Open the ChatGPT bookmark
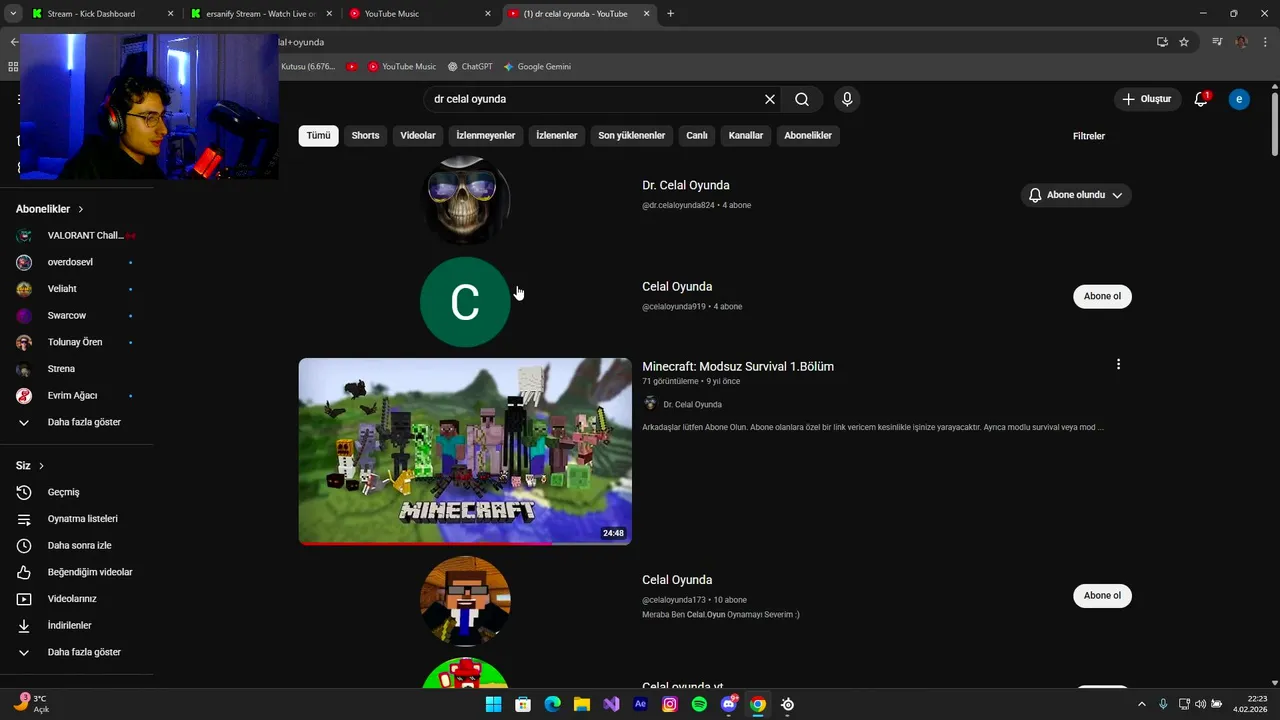Viewport: 1280px width, 720px height. click(470, 66)
